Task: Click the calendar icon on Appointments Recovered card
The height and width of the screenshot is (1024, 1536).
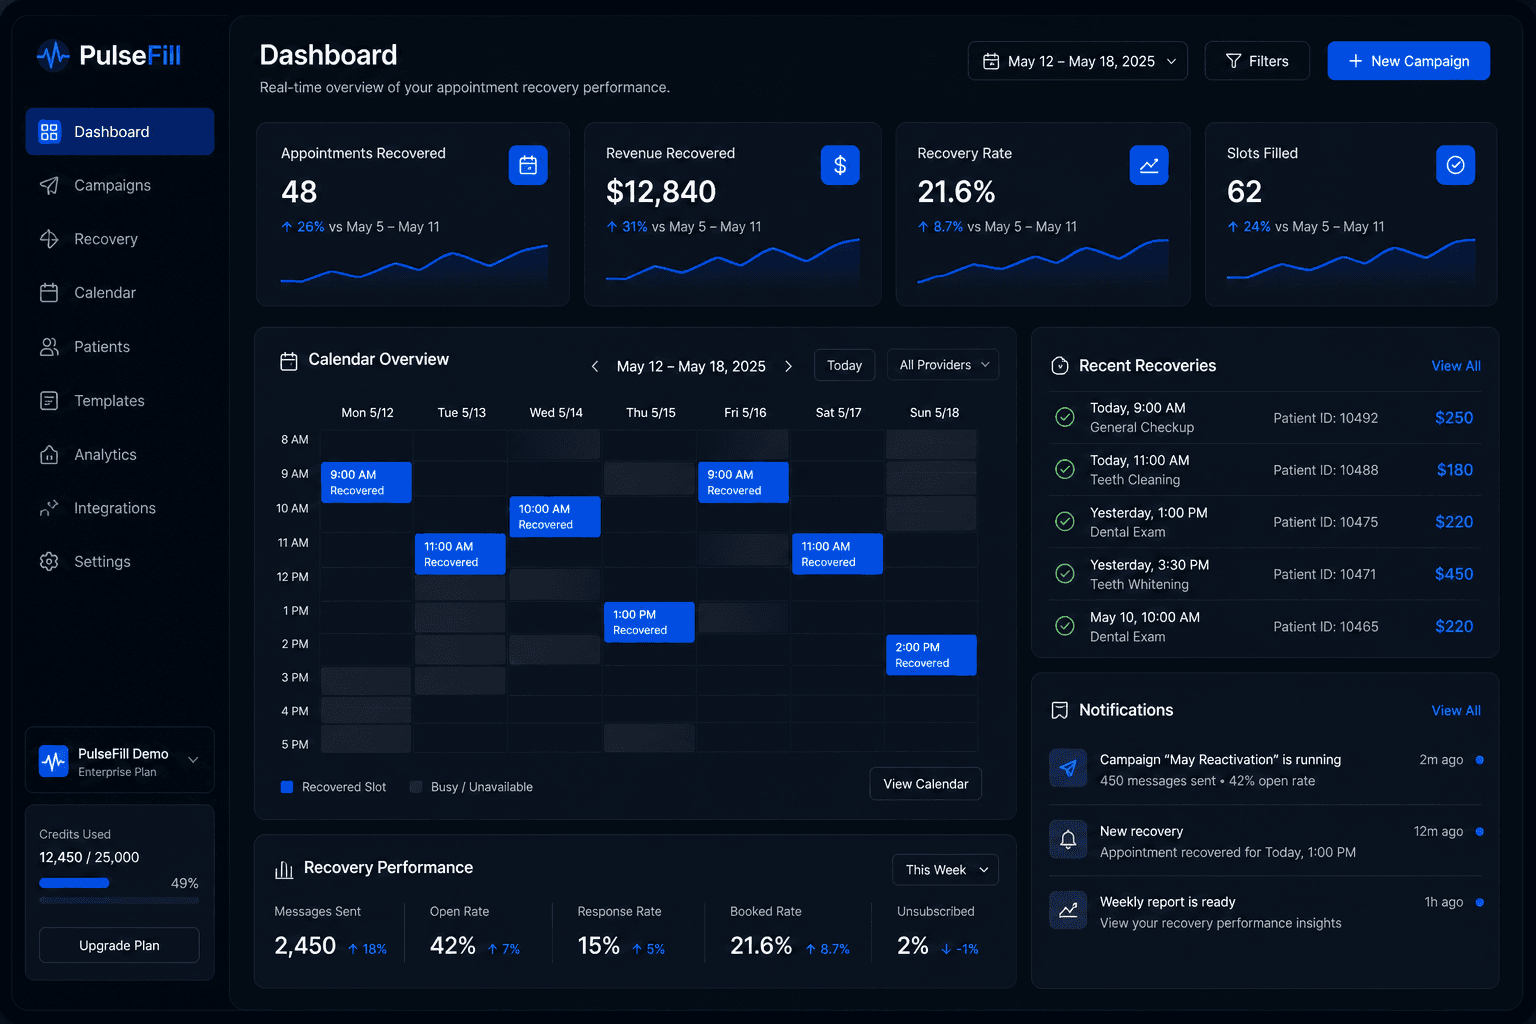Action: [528, 165]
